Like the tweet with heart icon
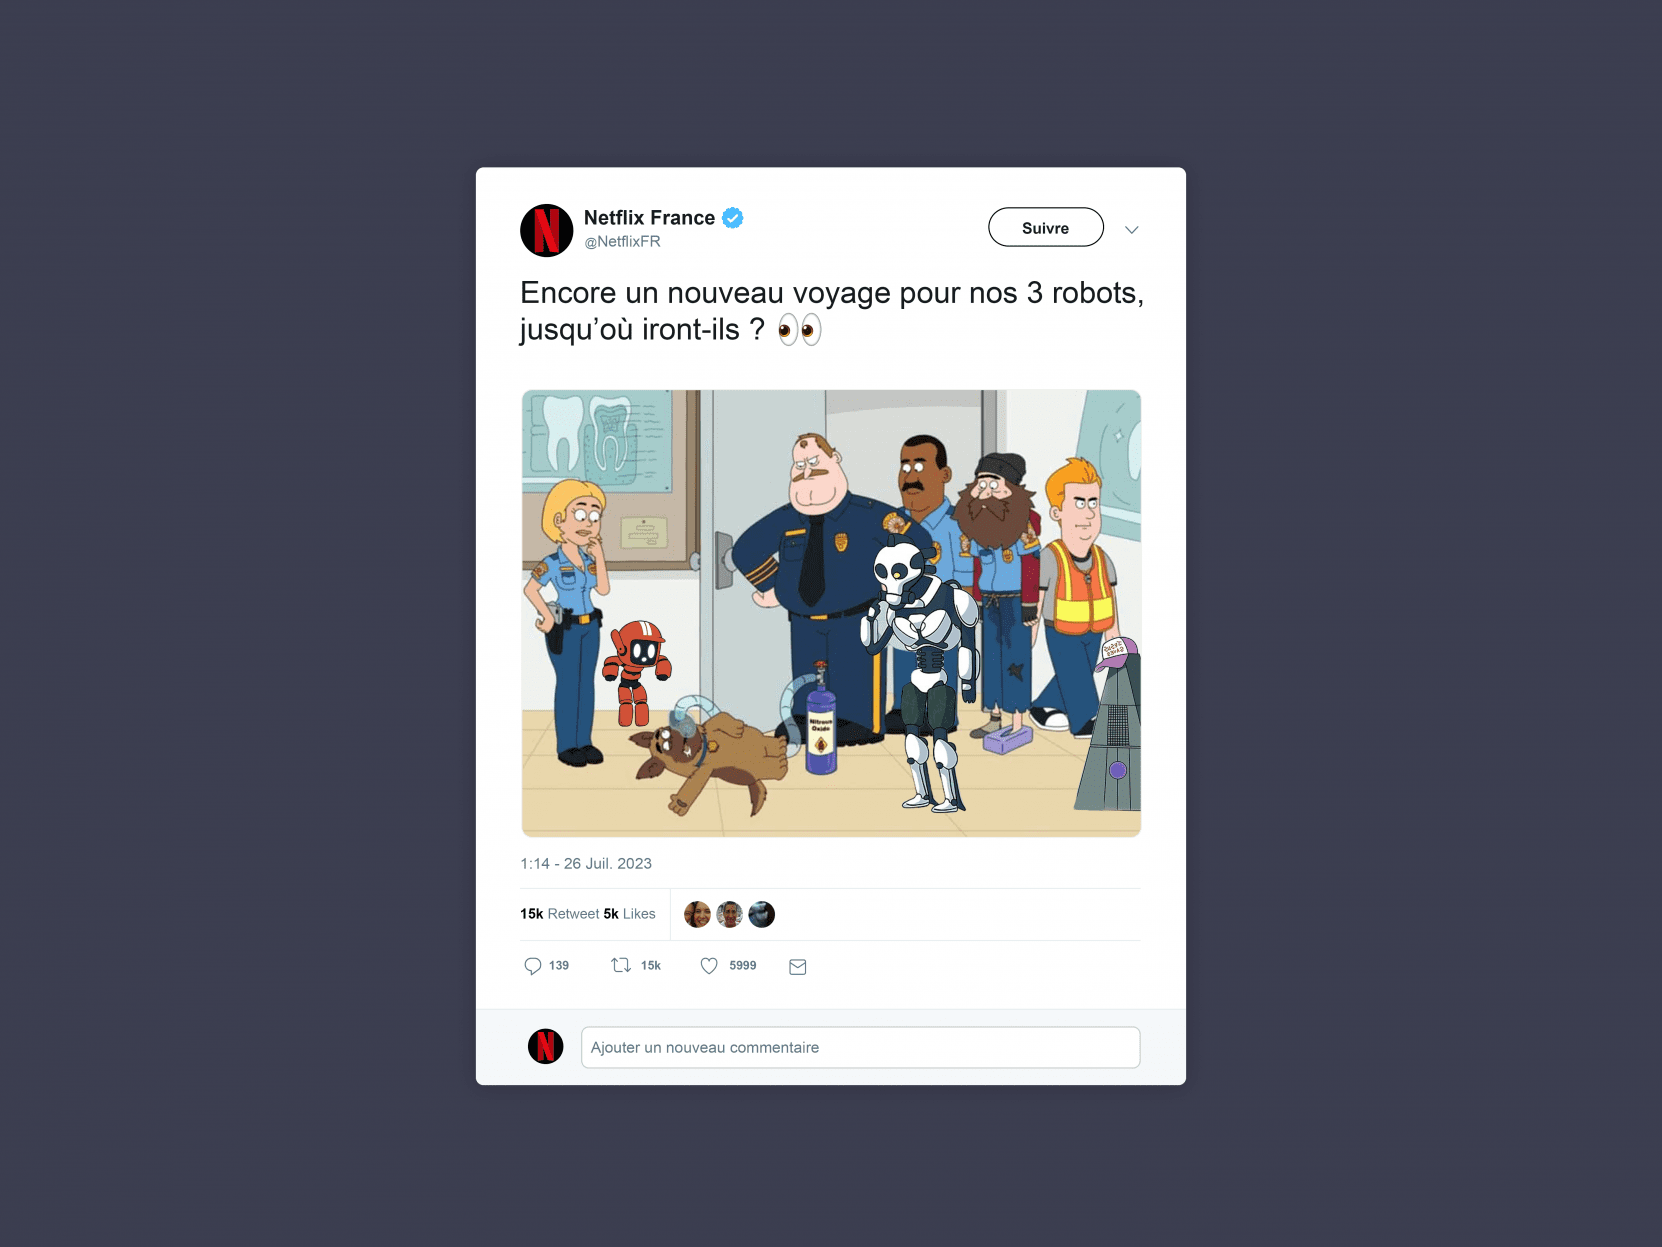Screen dimensions: 1662x1247 coord(709,966)
